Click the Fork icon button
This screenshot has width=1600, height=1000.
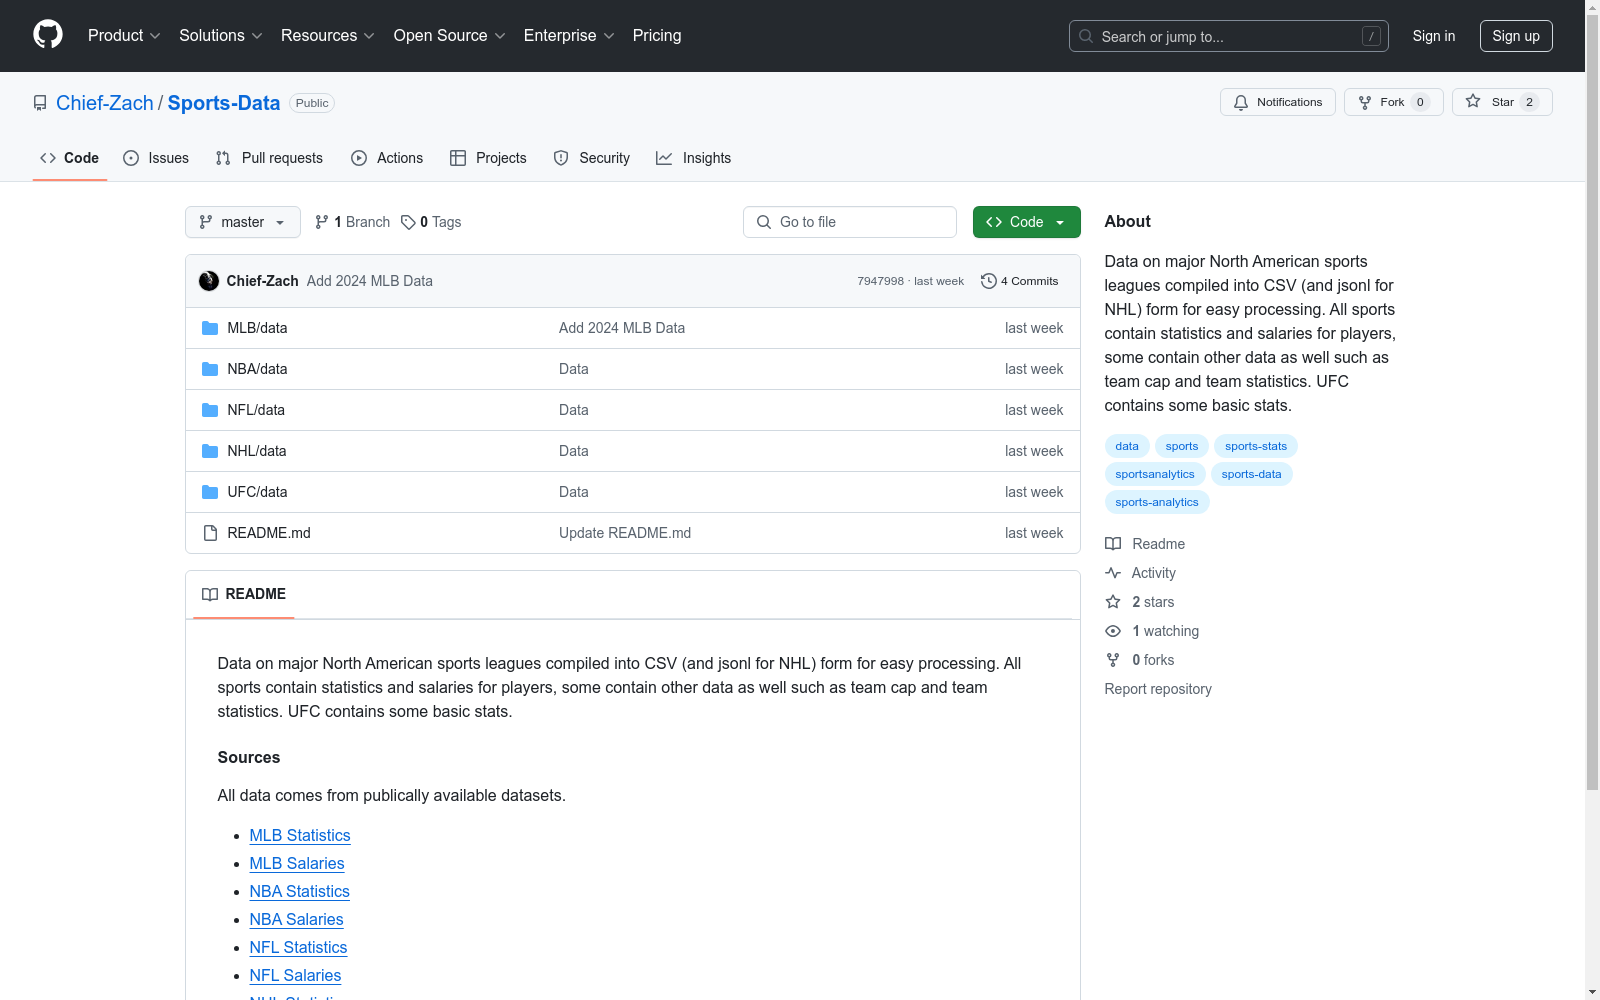(1365, 102)
